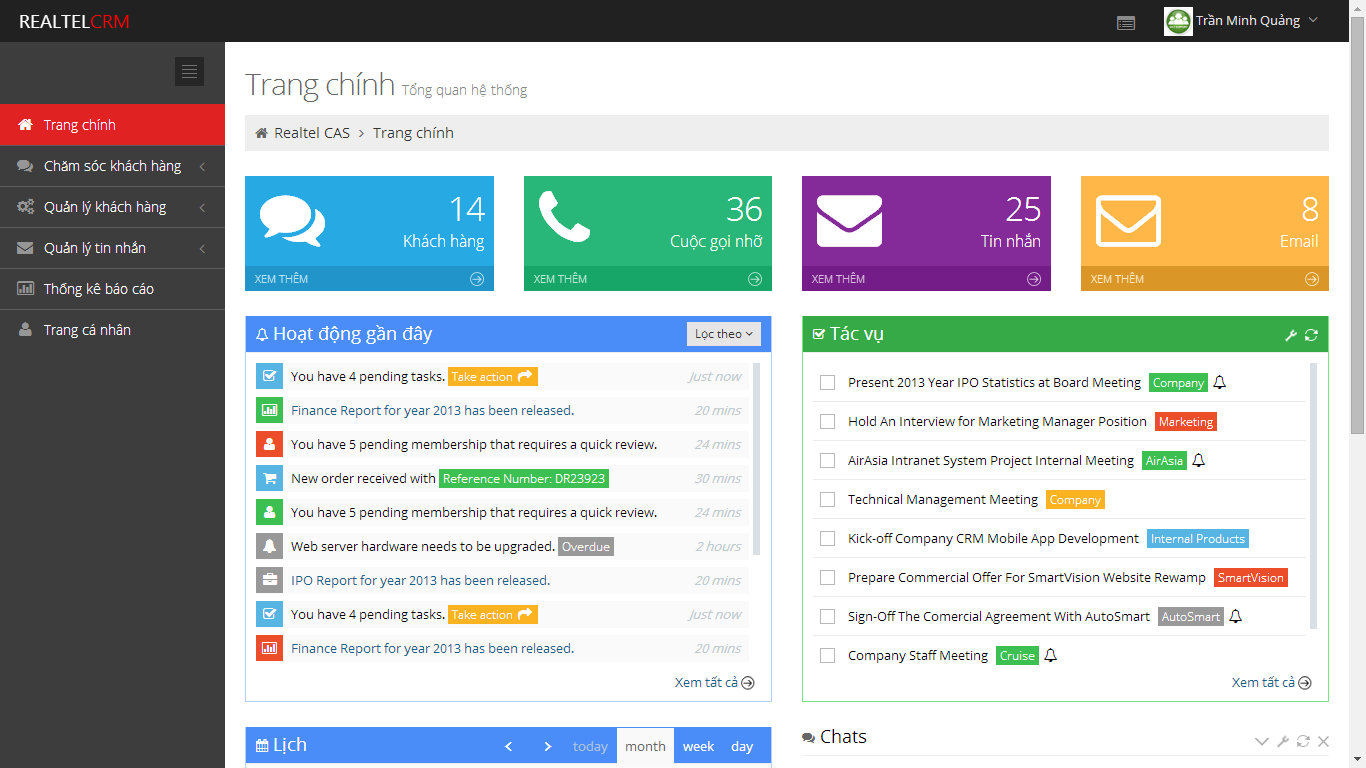Click the wrench icon in Tác vụ panel
Screen dimensions: 1366x768
click(1291, 335)
